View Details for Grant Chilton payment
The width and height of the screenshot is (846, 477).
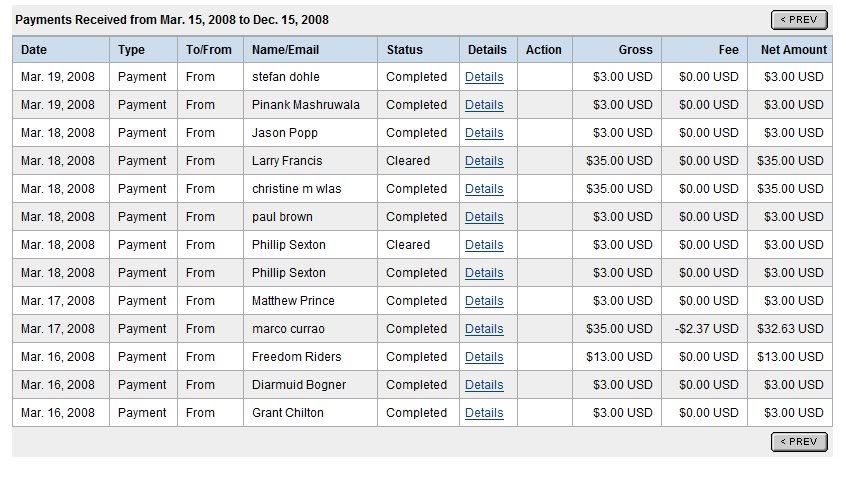click(484, 413)
